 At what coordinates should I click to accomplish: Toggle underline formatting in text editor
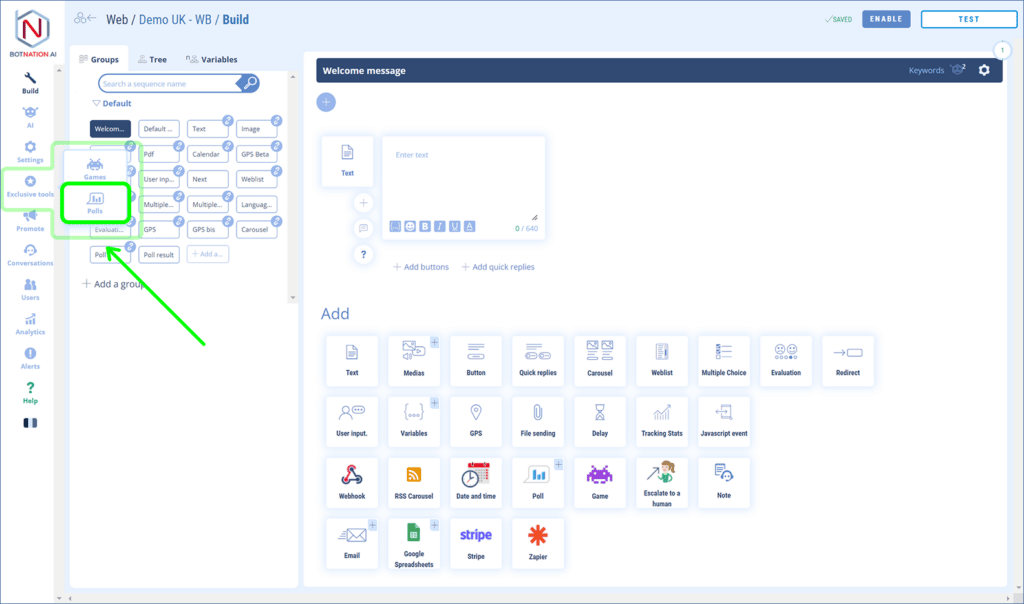pos(455,227)
